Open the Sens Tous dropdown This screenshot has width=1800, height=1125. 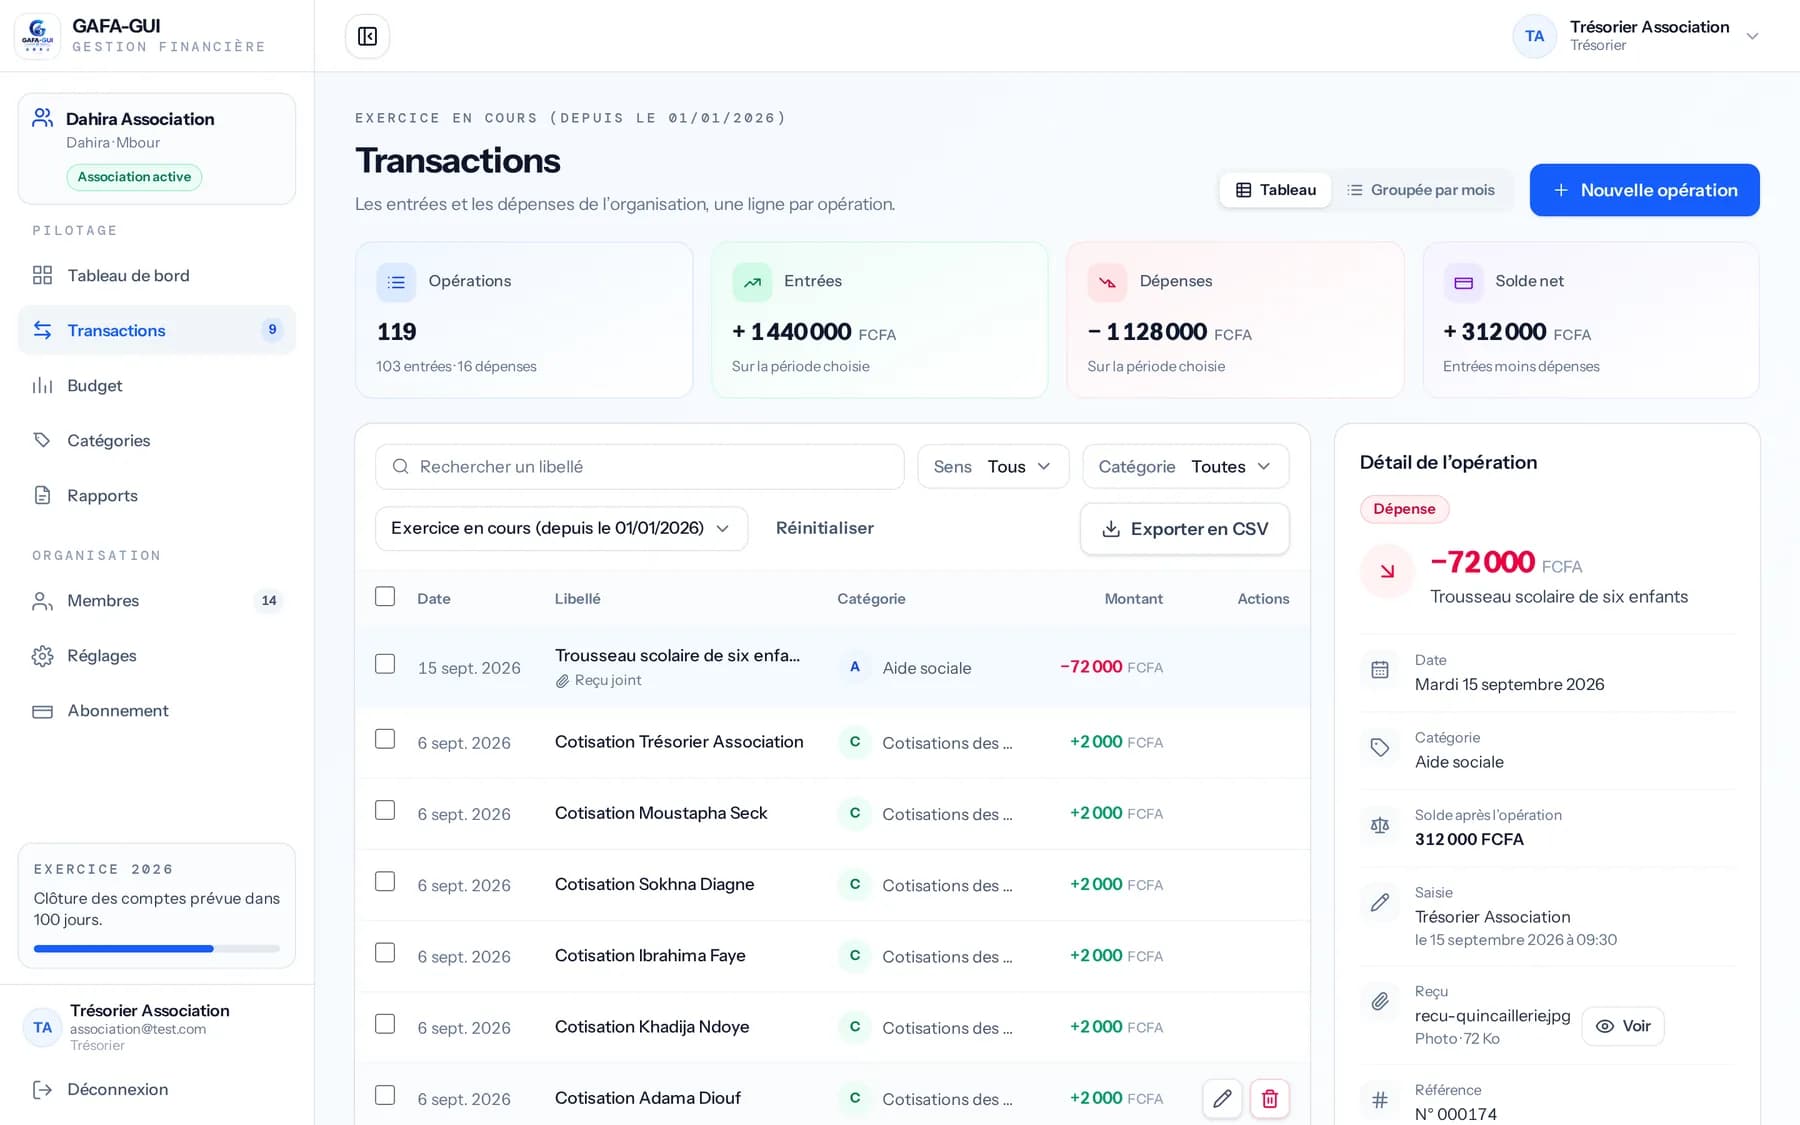point(993,467)
